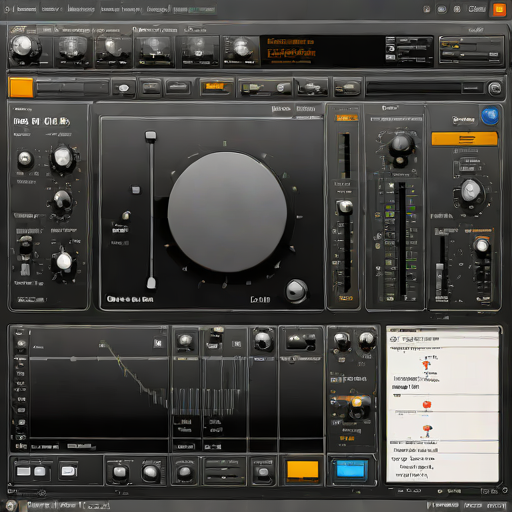
Task: Click the large round gray dial in center
Action: click(227, 212)
